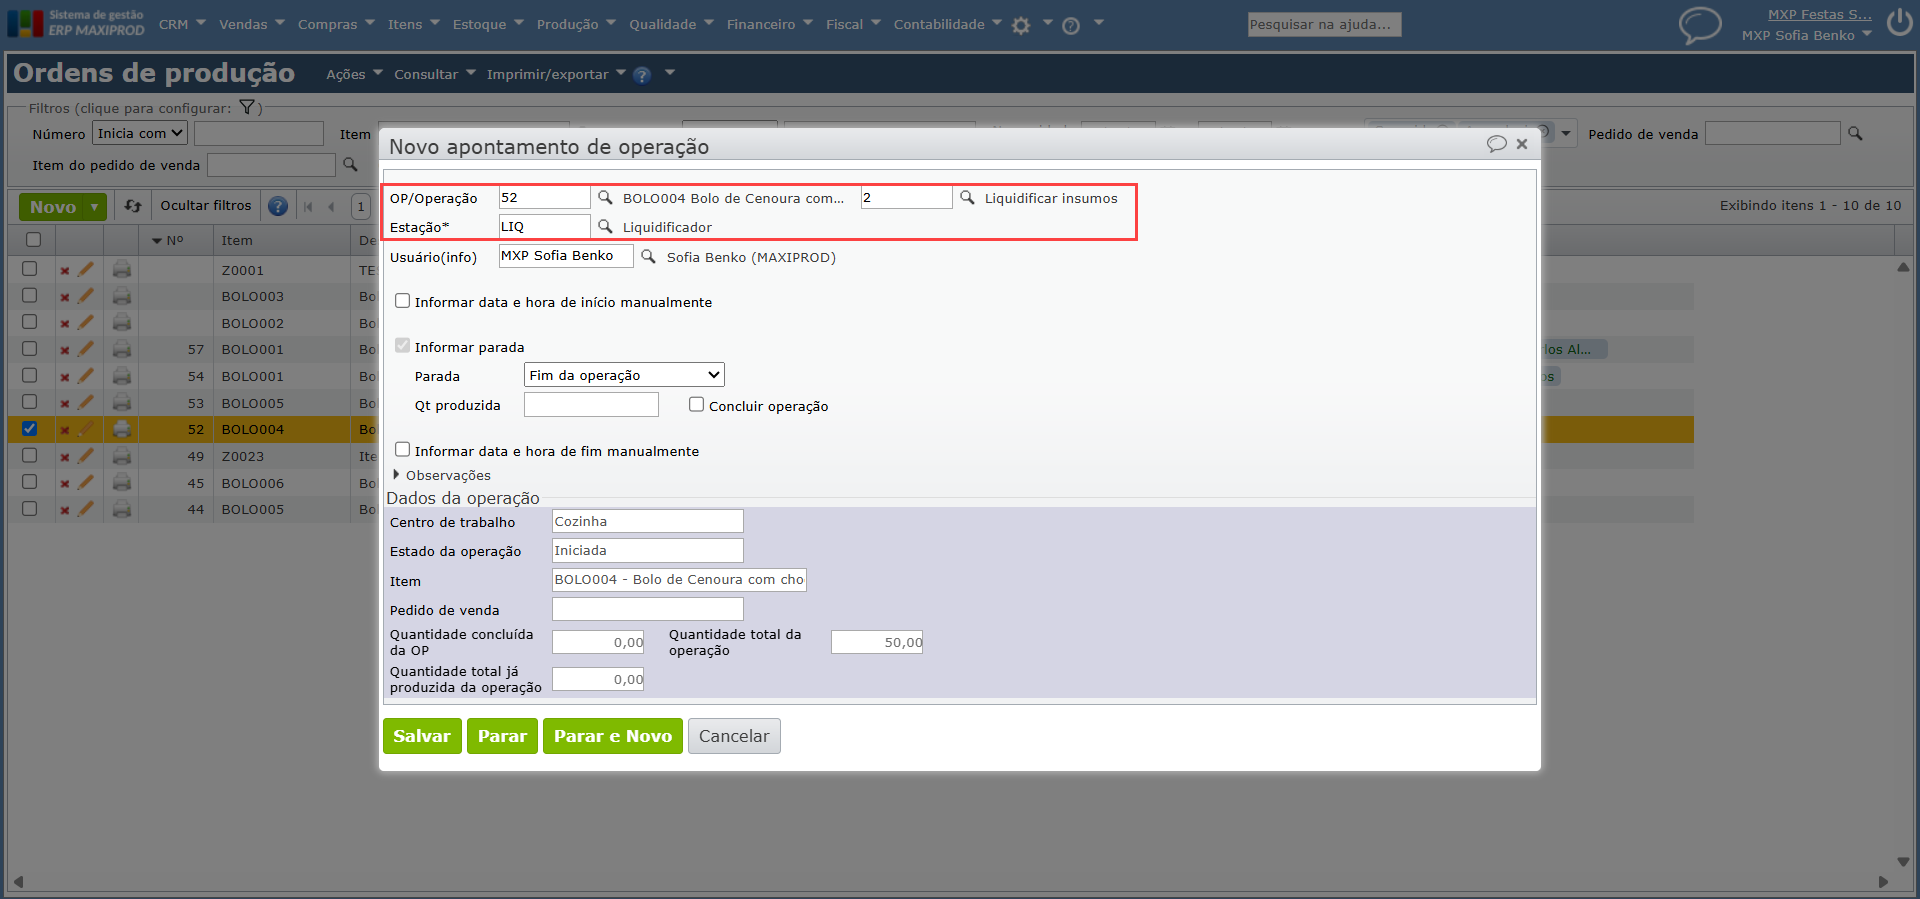Image resolution: width=1920 pixels, height=899 pixels.
Task: Click Parar button
Action: click(502, 736)
